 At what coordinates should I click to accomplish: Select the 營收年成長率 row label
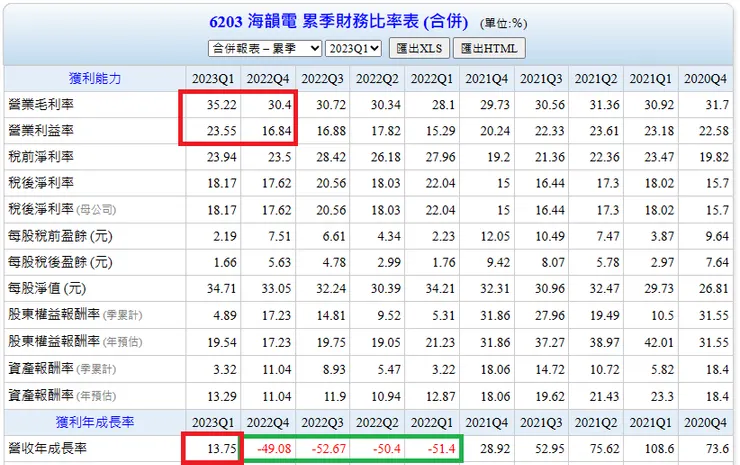coord(48,448)
